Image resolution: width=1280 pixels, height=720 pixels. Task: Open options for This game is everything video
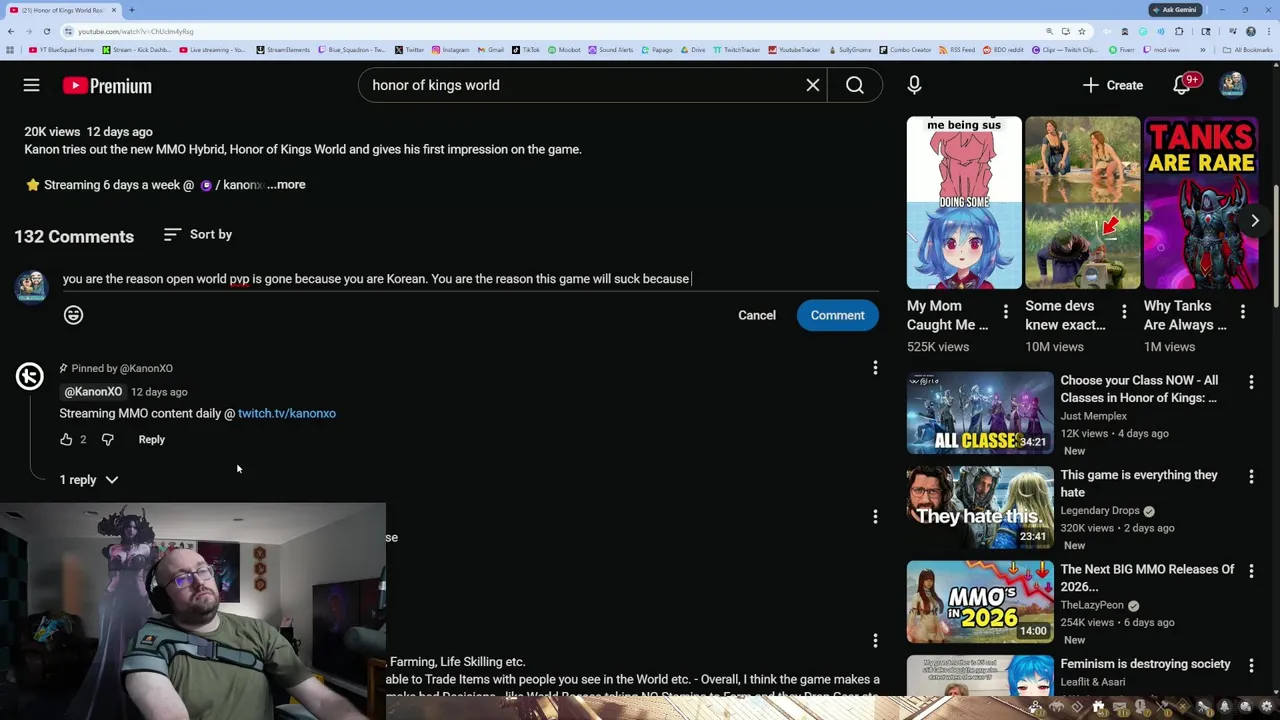point(1251,477)
